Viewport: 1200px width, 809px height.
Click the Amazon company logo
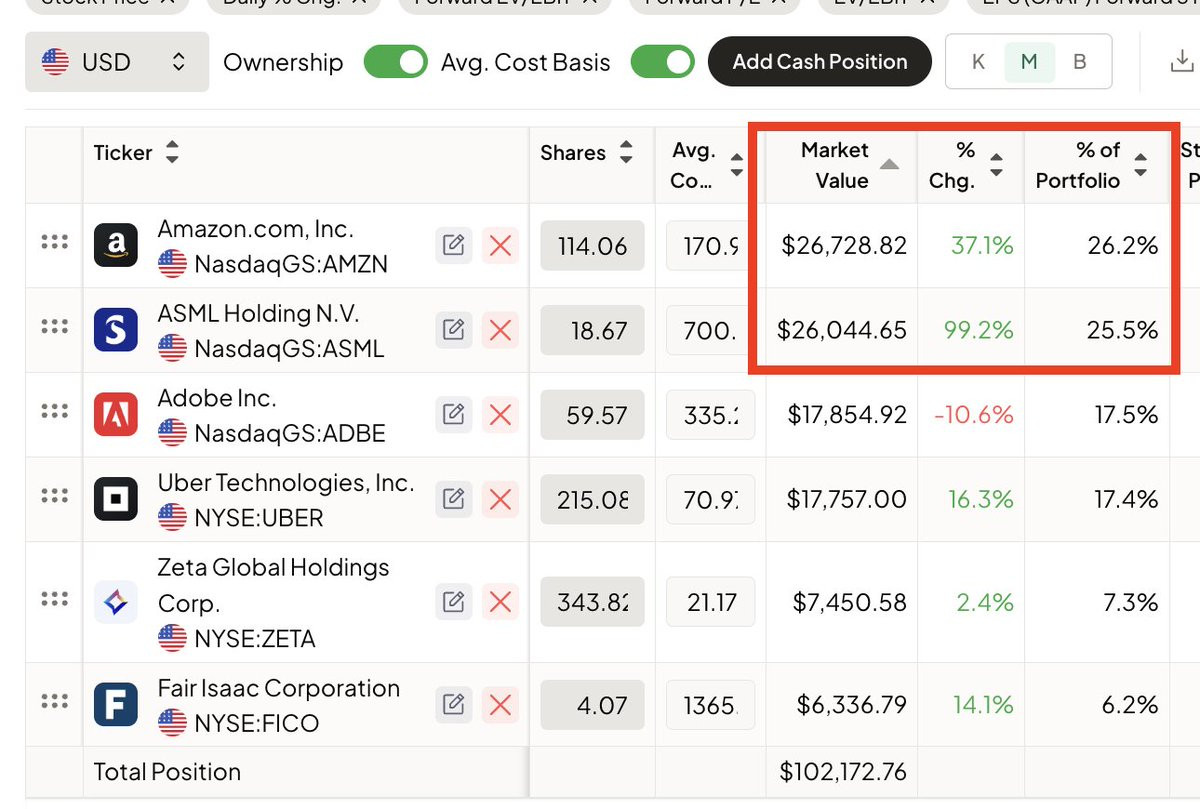click(x=116, y=245)
